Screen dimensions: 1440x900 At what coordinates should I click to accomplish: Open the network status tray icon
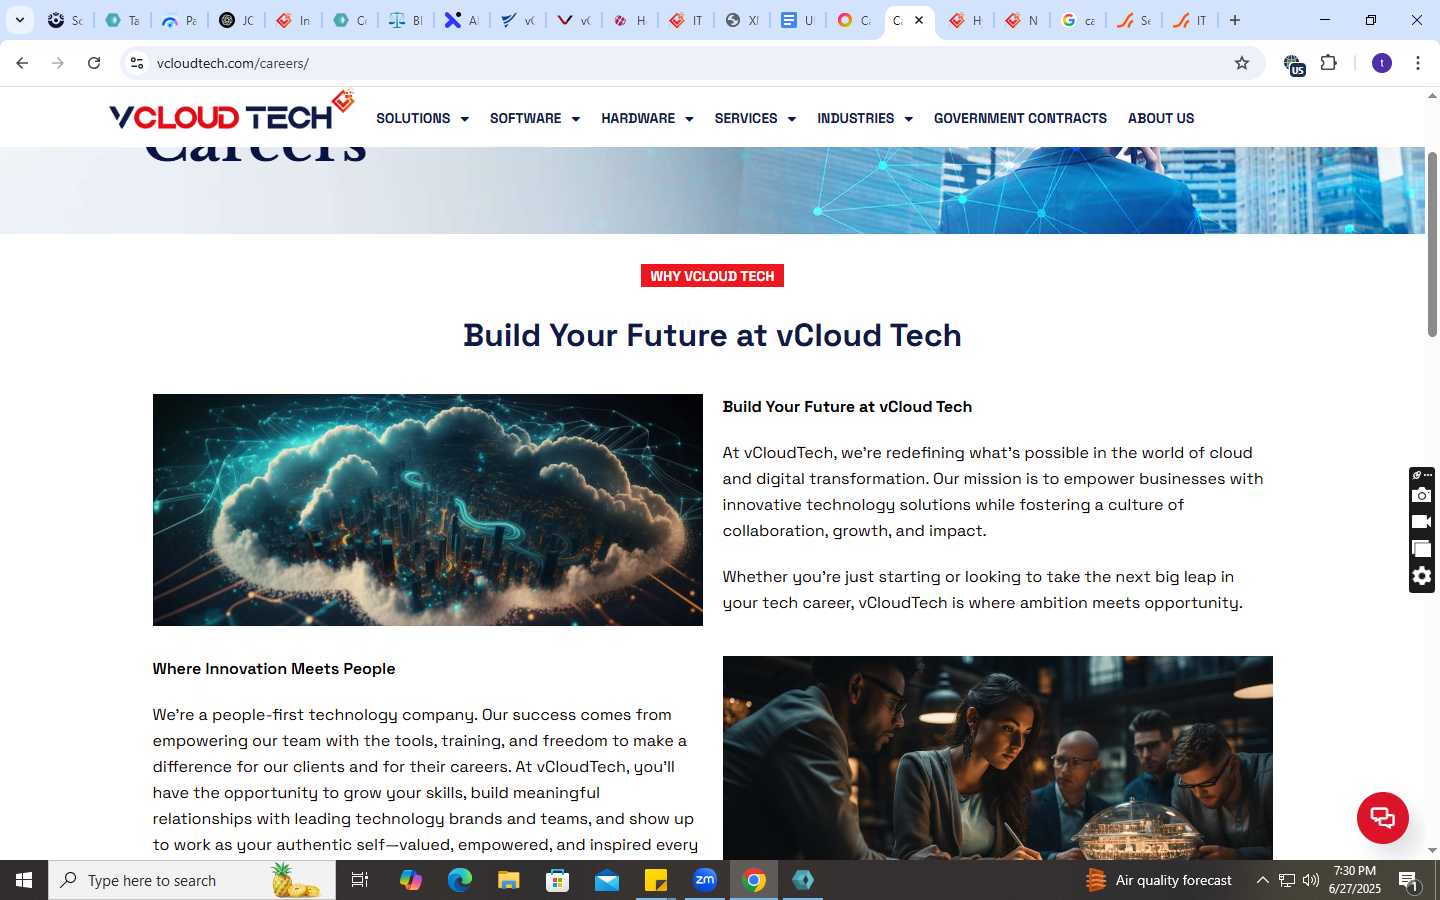tap(1287, 880)
